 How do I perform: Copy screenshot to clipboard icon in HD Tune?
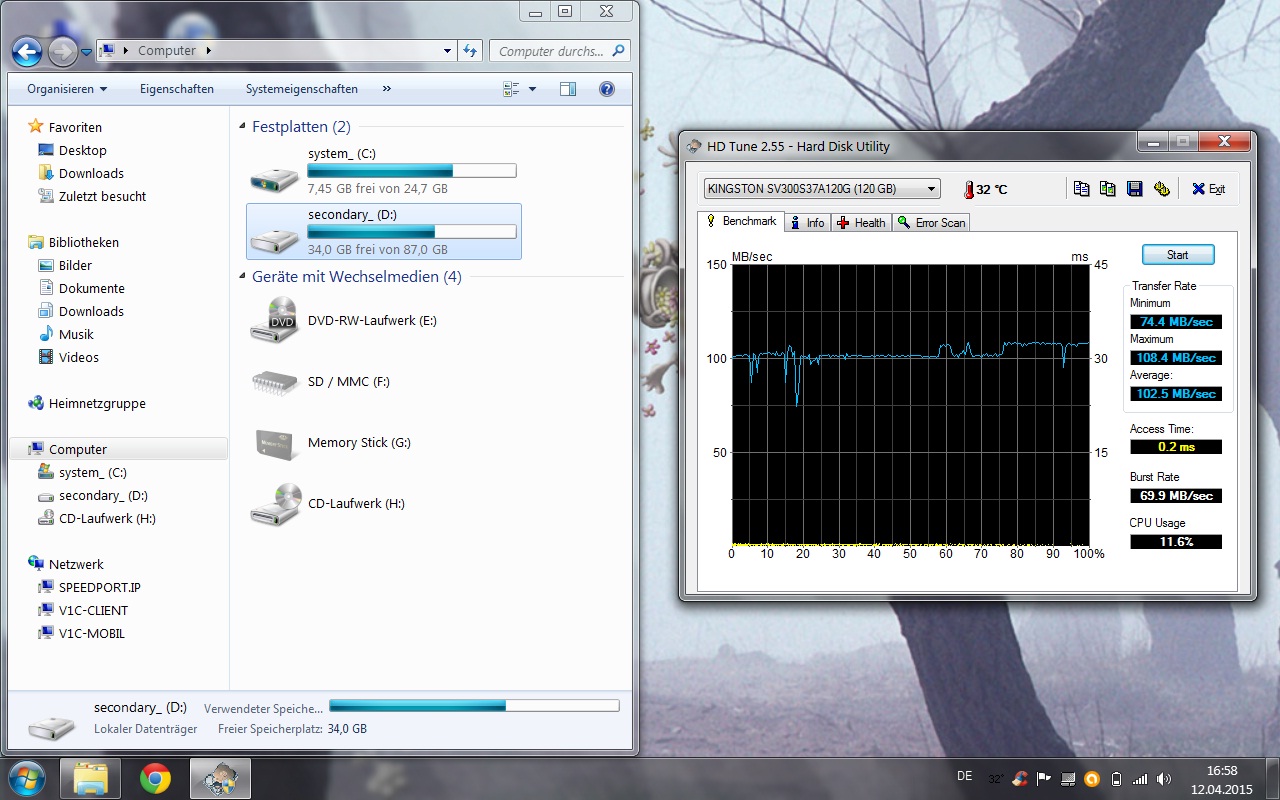pyautogui.click(x=1108, y=188)
